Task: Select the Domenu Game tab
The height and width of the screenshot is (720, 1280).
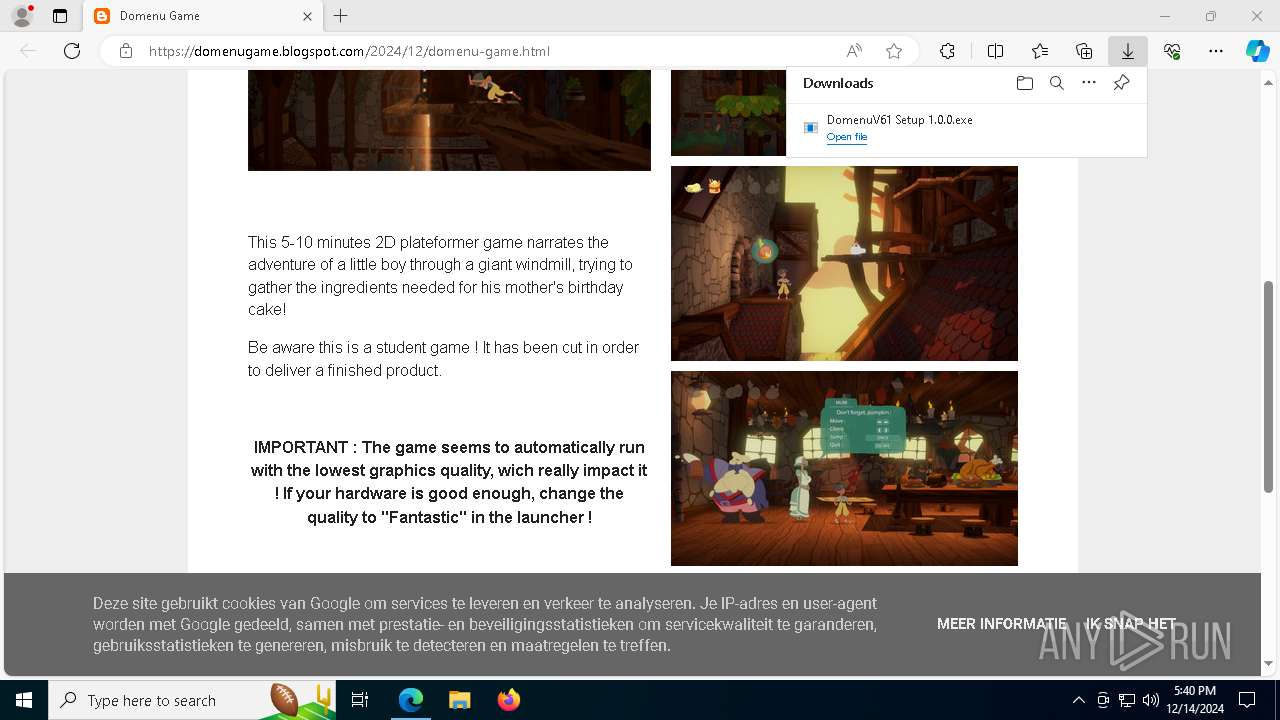Action: point(203,16)
